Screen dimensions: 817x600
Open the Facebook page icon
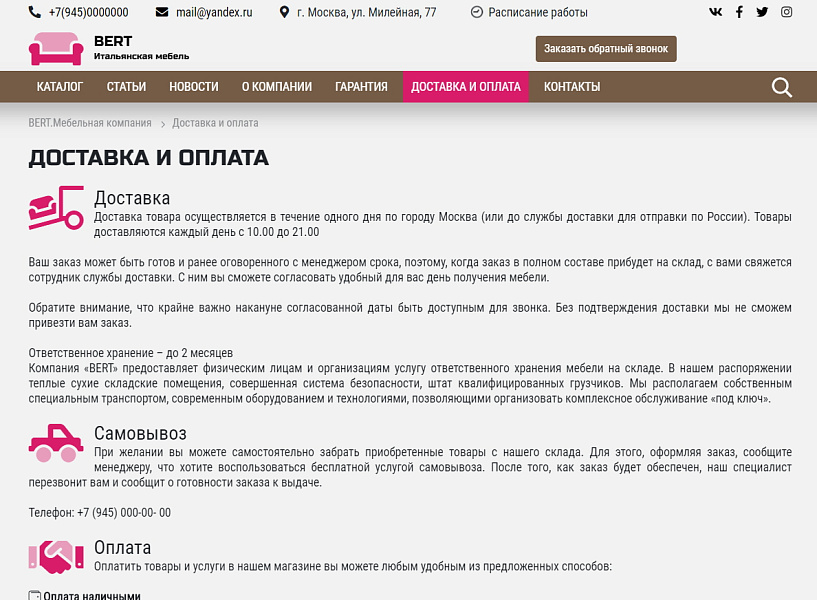pos(739,12)
